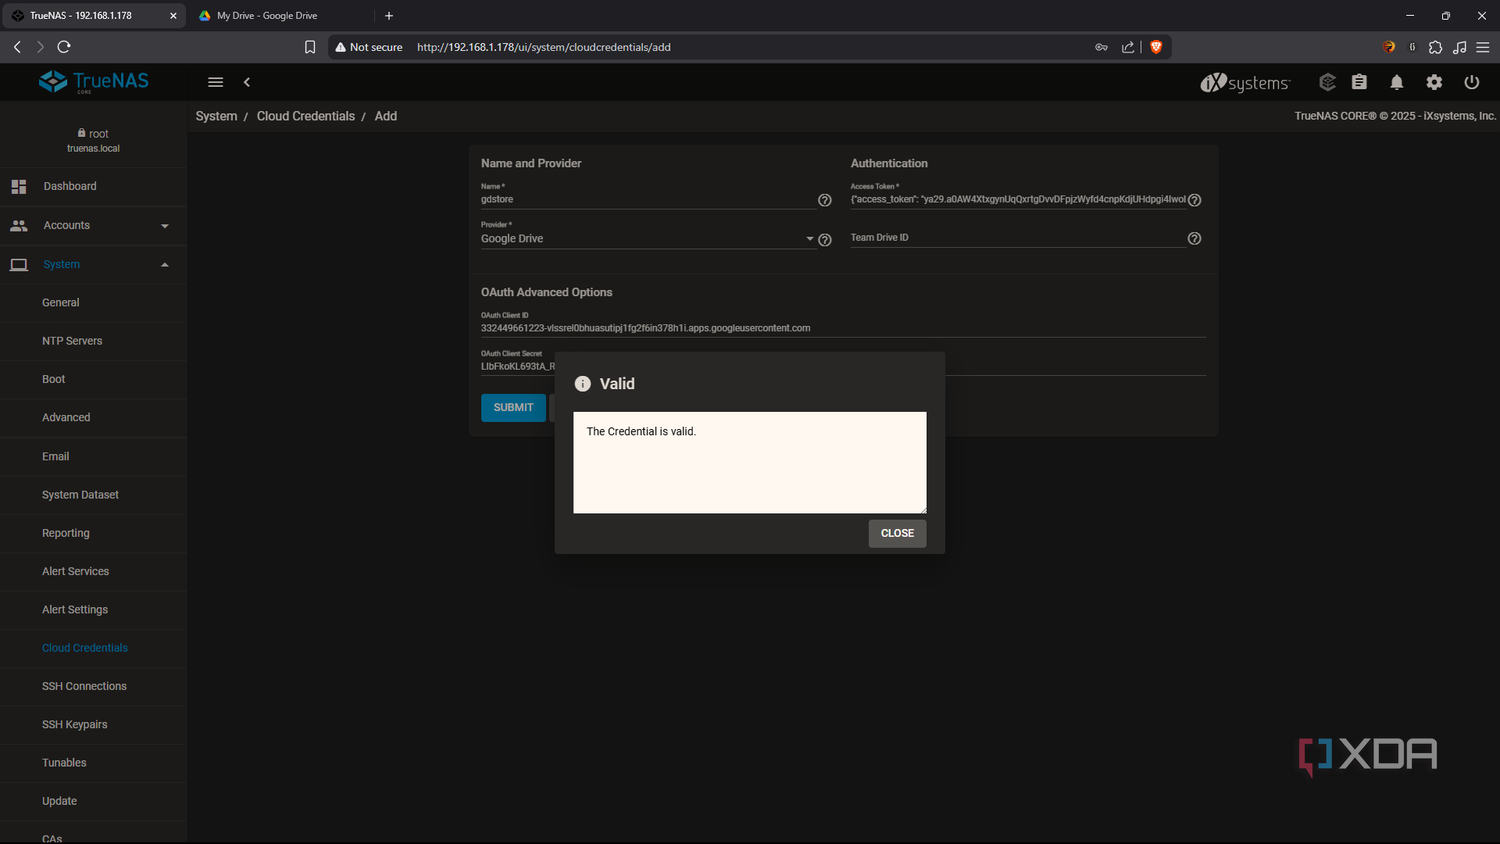Open the Provider dropdown showing Google Drive

coord(648,239)
